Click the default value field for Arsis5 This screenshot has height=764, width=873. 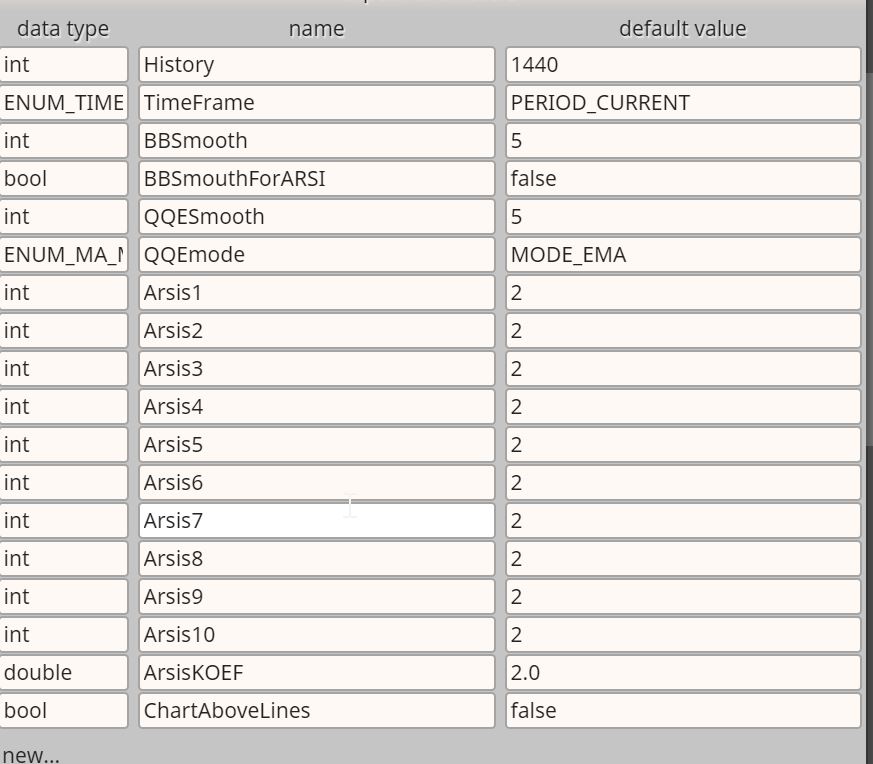[683, 444]
